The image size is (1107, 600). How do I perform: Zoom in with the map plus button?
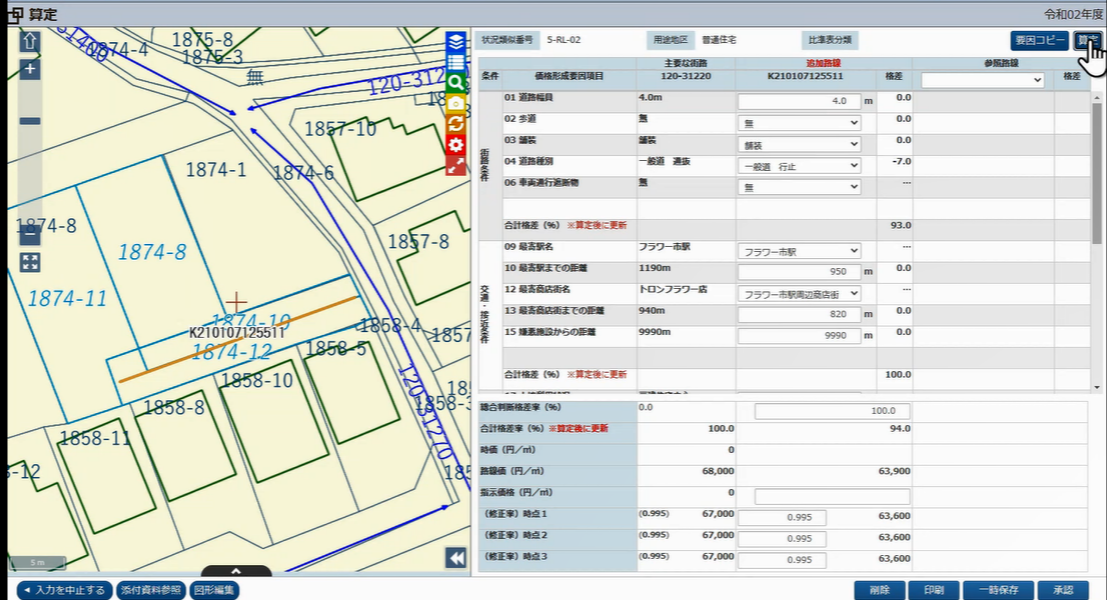(x=30, y=69)
